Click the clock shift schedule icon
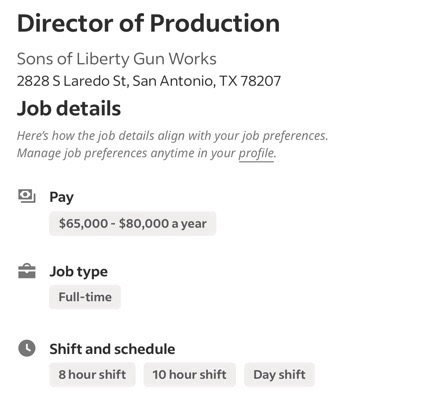440x407 pixels. pyautogui.click(x=27, y=348)
